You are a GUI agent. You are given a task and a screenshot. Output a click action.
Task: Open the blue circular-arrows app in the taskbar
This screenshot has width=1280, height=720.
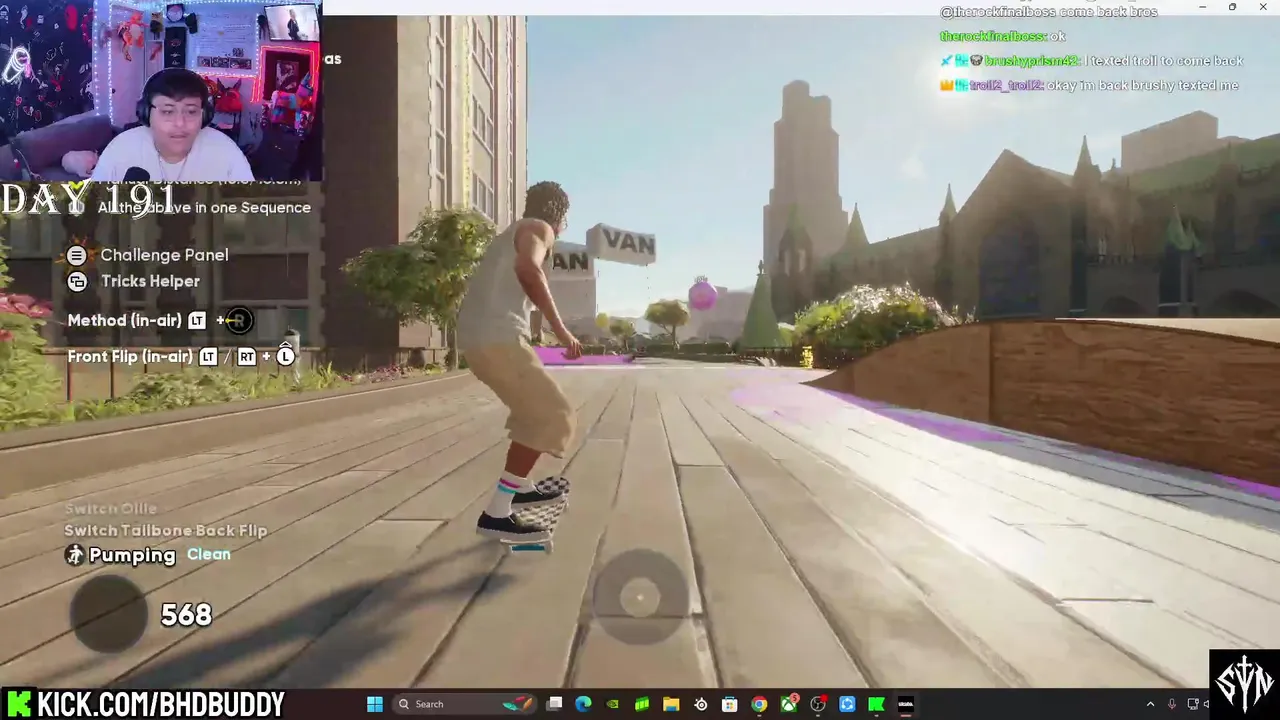coord(847,704)
